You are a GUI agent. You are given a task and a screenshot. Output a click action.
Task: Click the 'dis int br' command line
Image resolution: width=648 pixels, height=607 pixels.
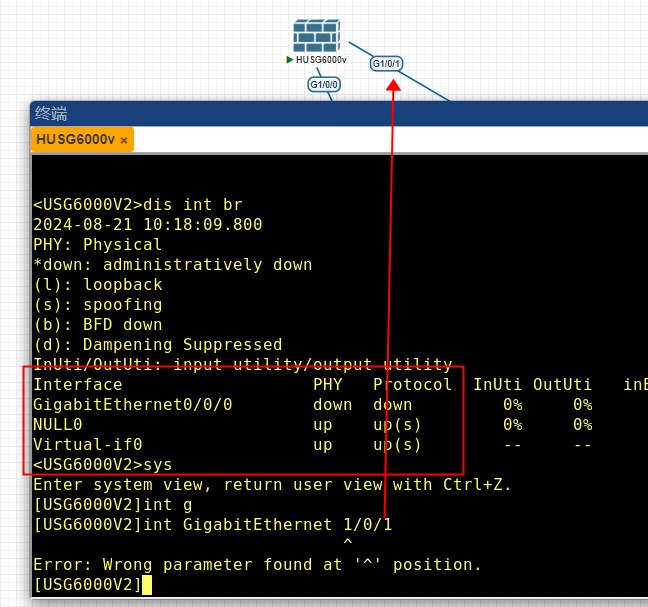138,205
